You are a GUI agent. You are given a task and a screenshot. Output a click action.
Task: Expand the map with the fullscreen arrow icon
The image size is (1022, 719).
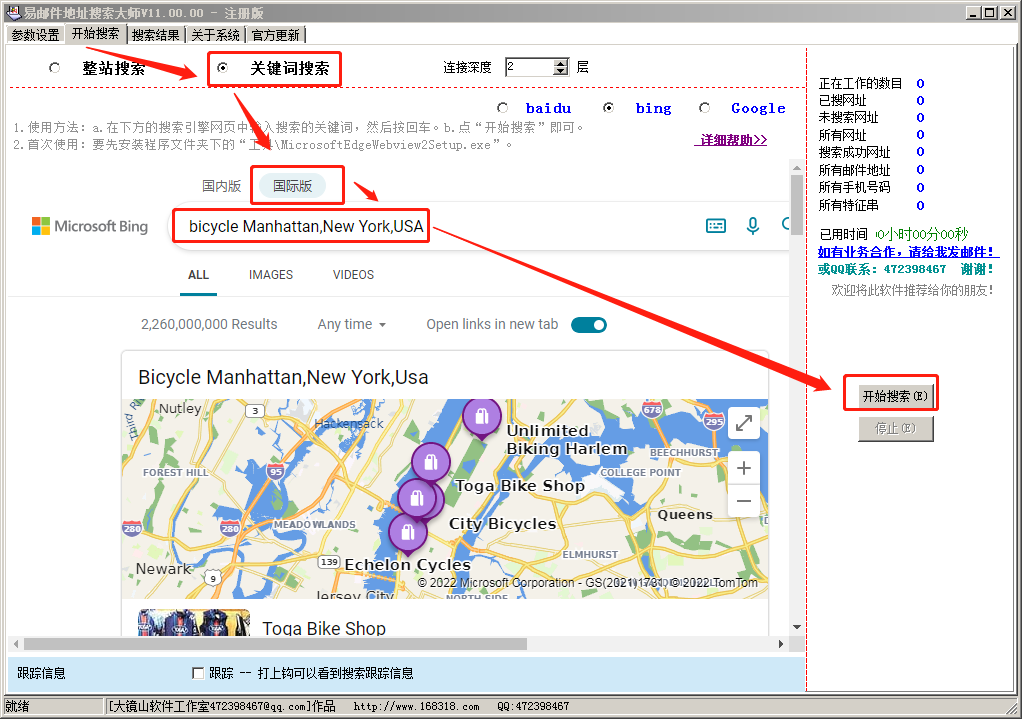tap(744, 424)
